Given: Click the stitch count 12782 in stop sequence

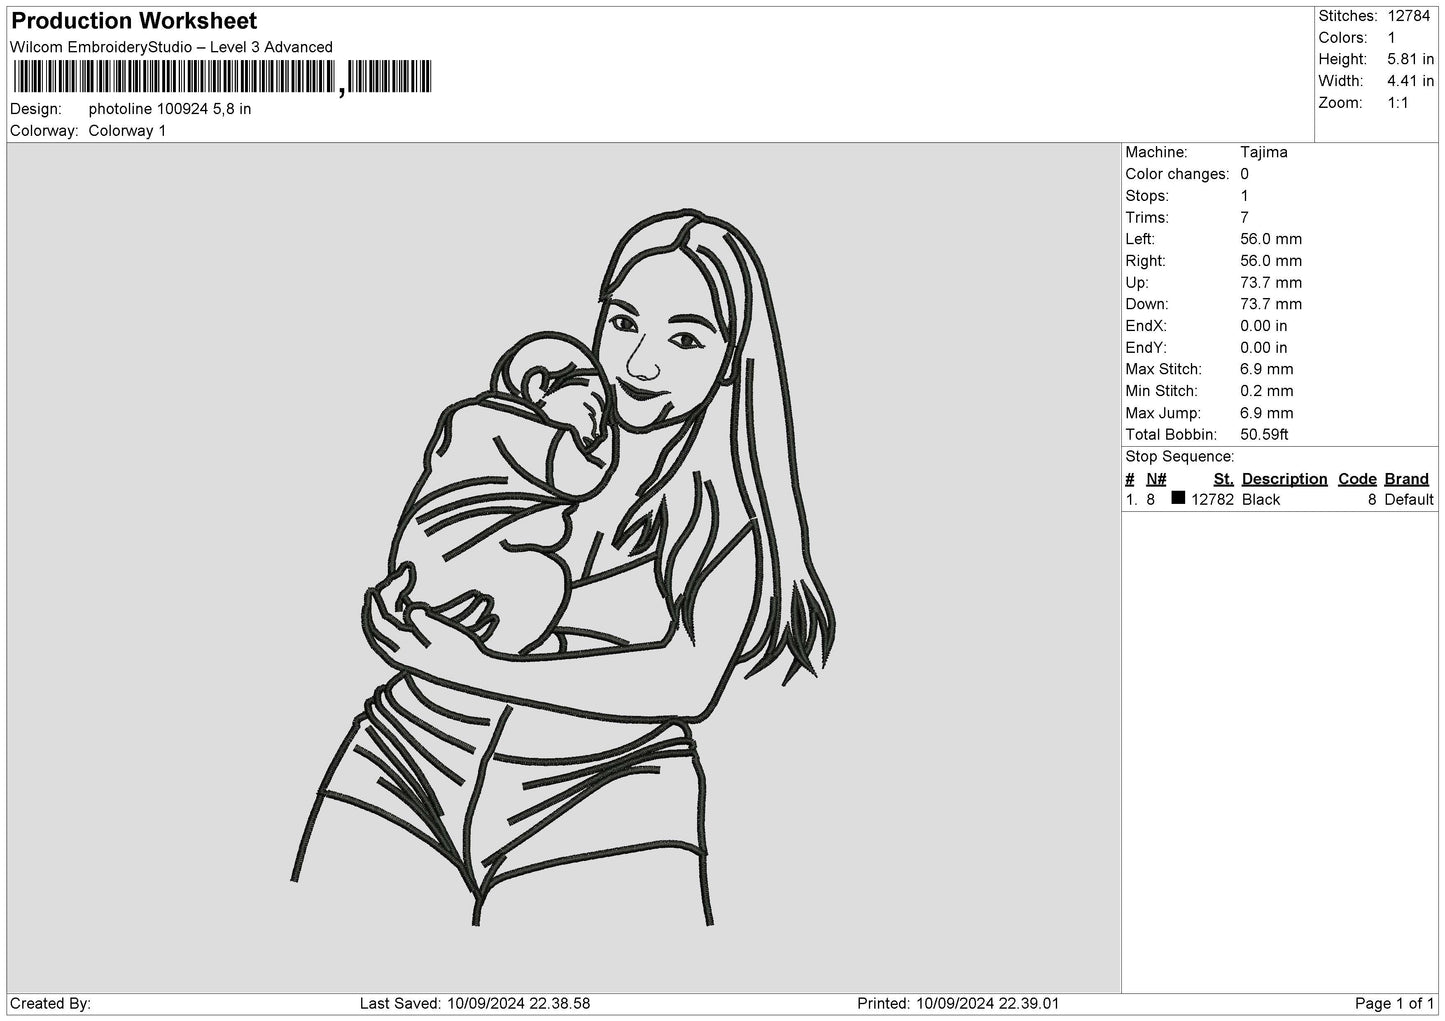Looking at the screenshot, I should click(x=1212, y=500).
